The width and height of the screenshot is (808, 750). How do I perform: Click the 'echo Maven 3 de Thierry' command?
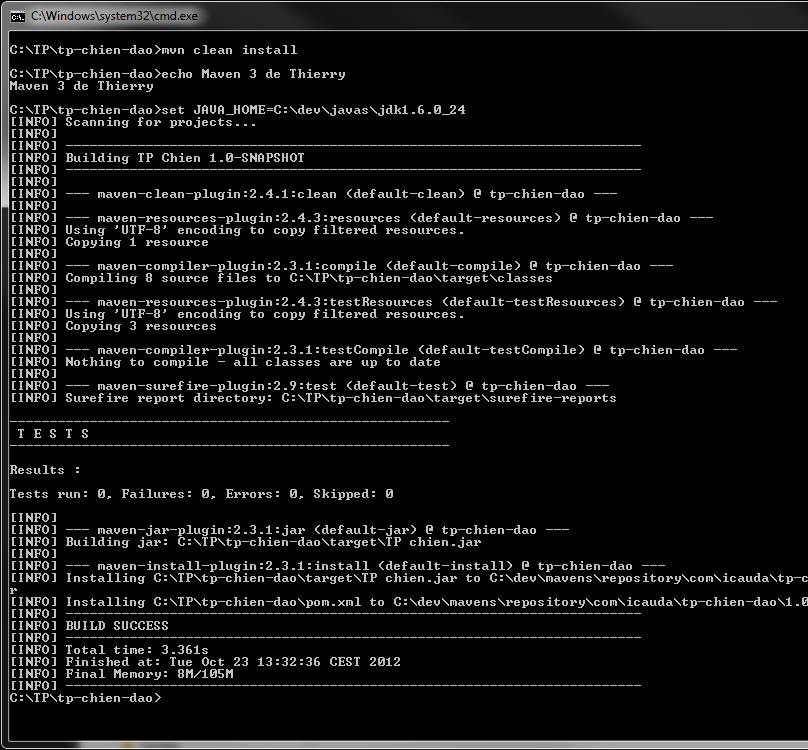tap(177, 74)
